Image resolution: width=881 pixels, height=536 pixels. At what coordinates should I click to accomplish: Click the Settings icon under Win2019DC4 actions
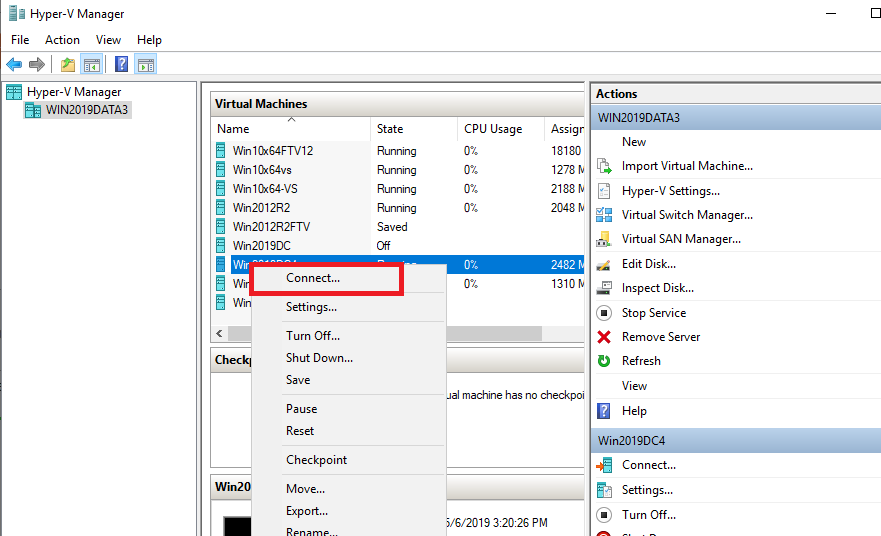(x=604, y=490)
